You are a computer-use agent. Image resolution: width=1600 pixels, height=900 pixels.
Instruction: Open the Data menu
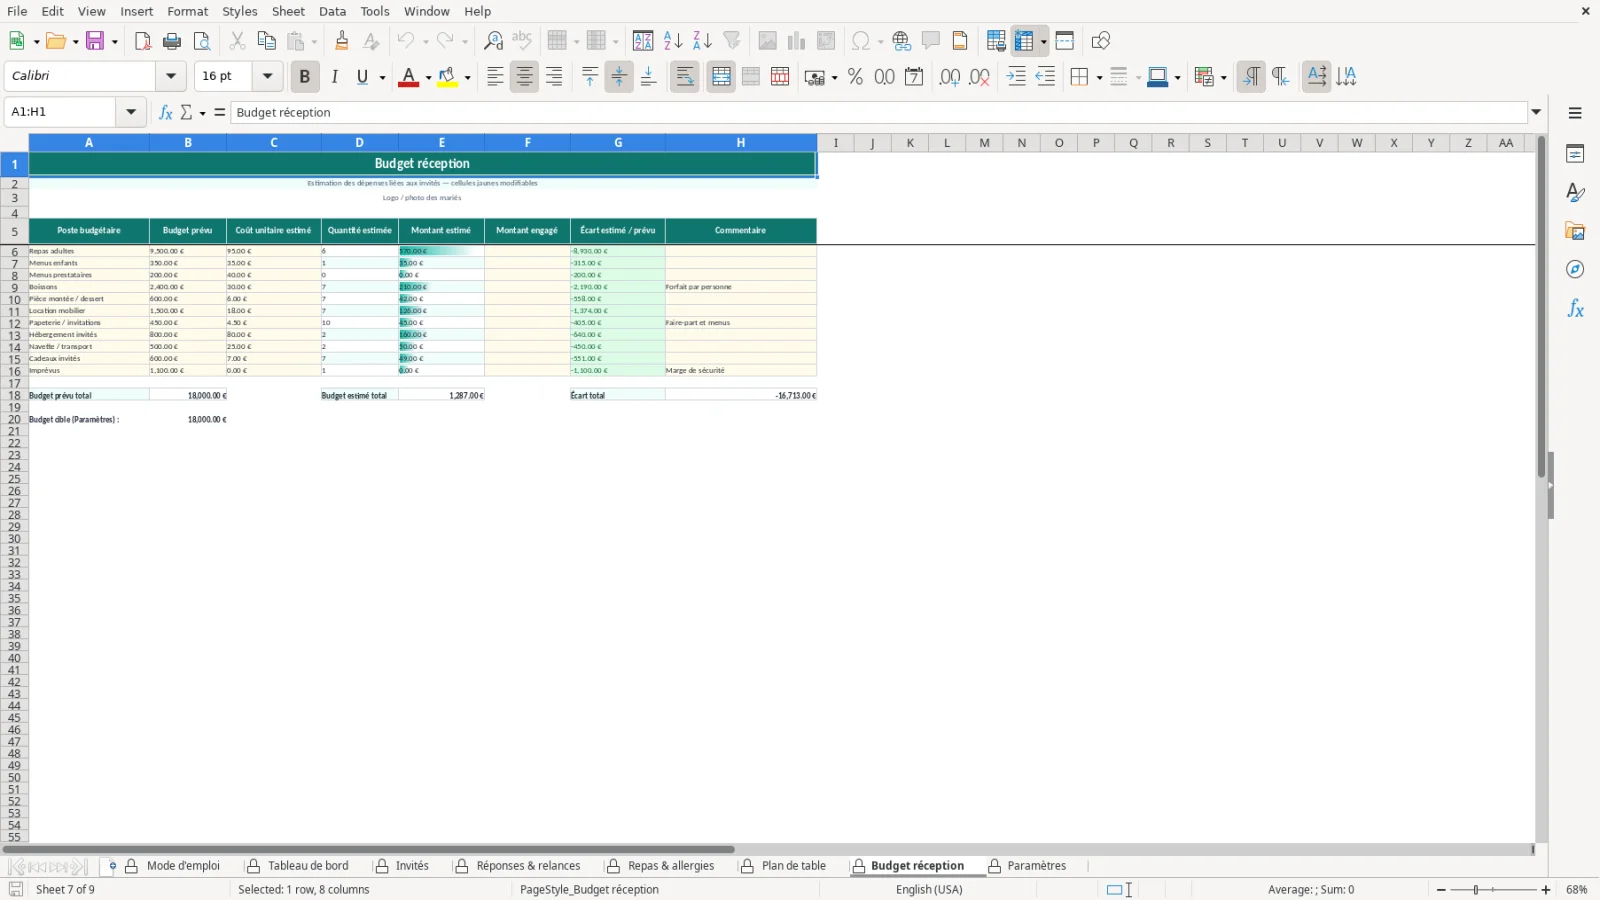click(332, 11)
